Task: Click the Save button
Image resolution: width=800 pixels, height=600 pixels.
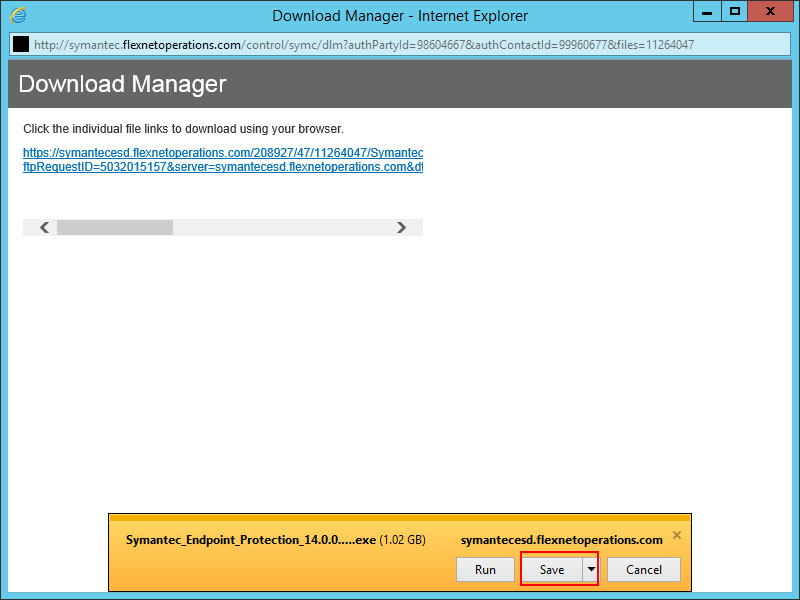Action: point(552,569)
